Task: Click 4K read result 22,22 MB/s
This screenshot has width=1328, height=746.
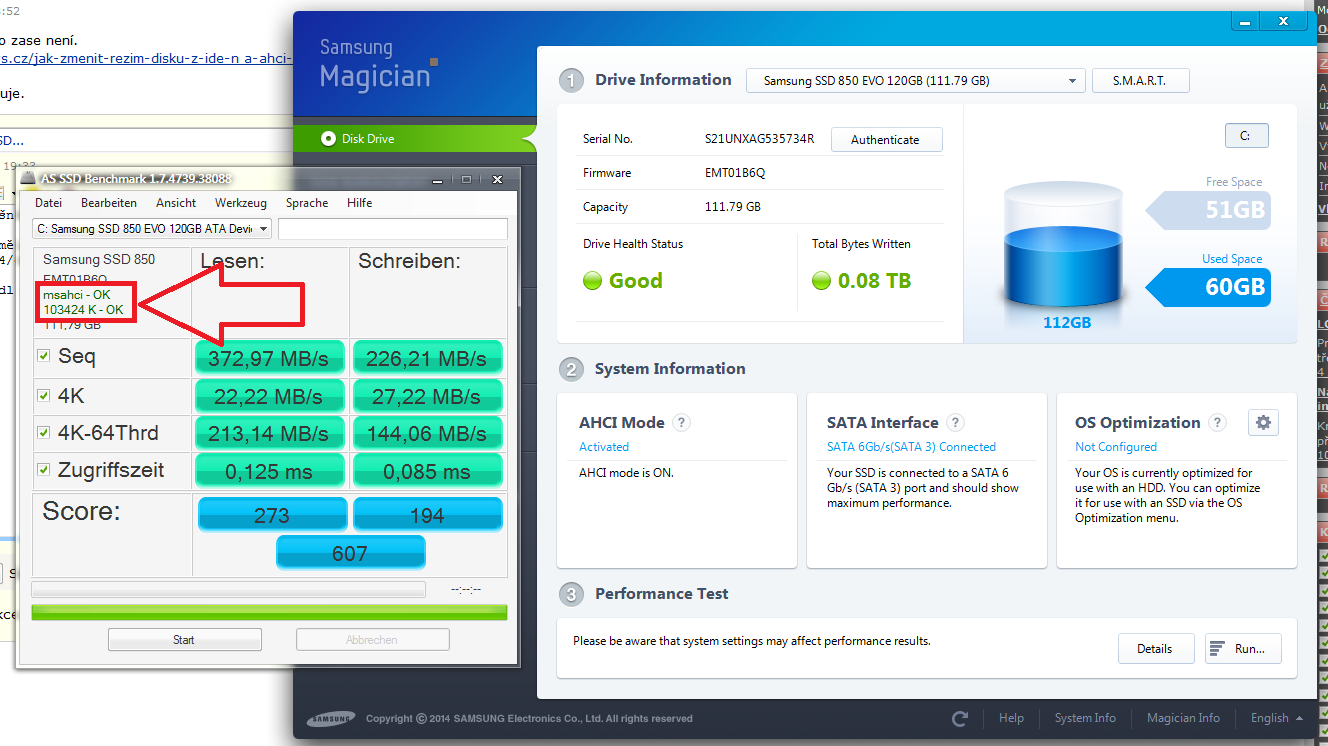Action: tap(269, 396)
